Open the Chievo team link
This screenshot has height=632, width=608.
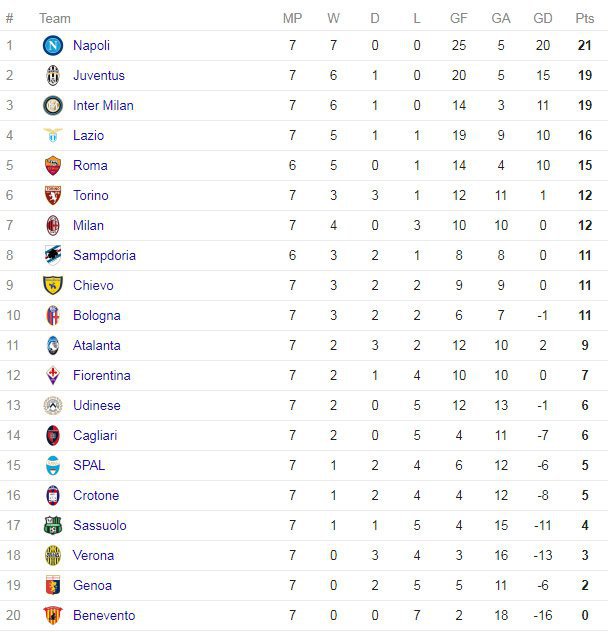(x=93, y=285)
